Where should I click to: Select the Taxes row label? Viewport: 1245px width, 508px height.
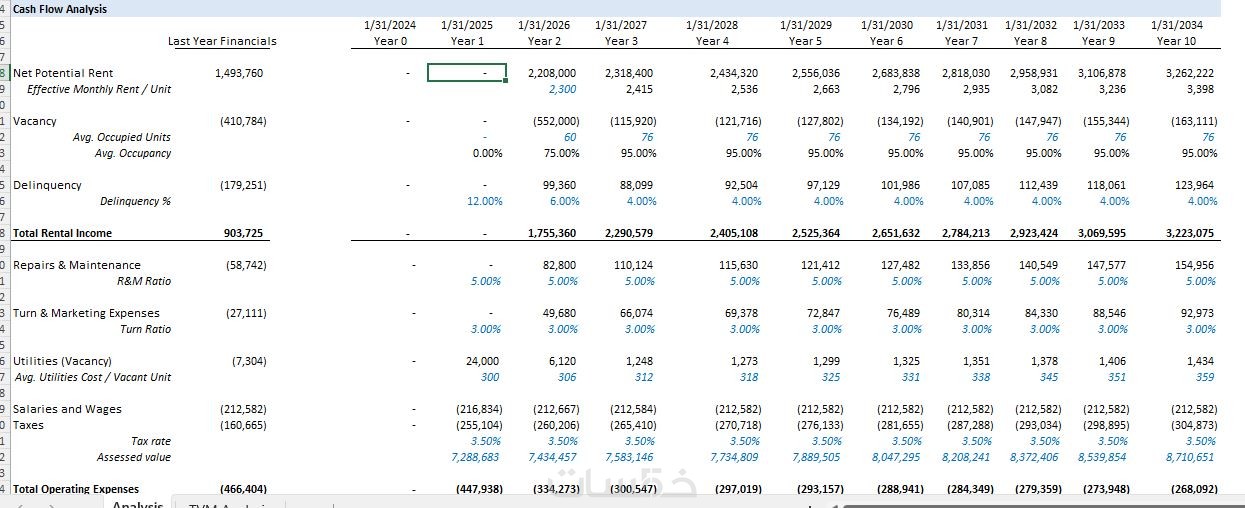[x=28, y=425]
